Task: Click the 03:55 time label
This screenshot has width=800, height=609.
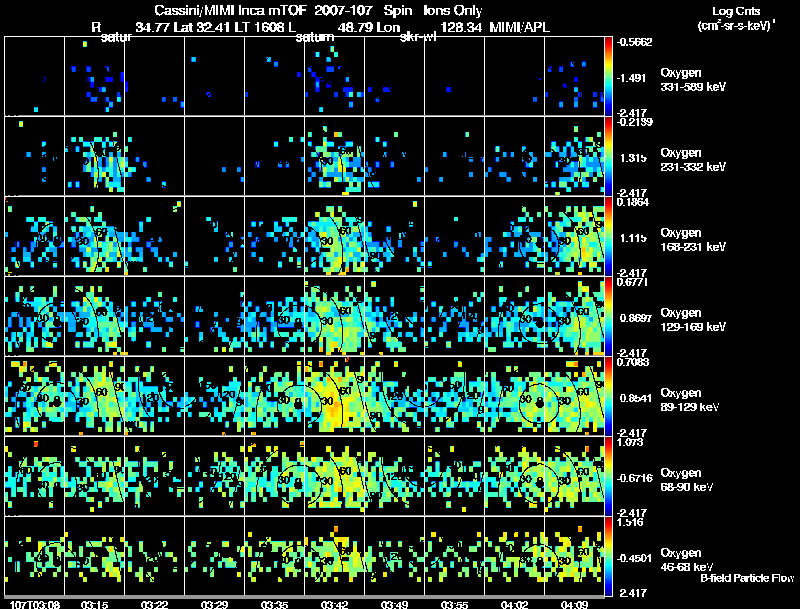Action: (x=454, y=605)
